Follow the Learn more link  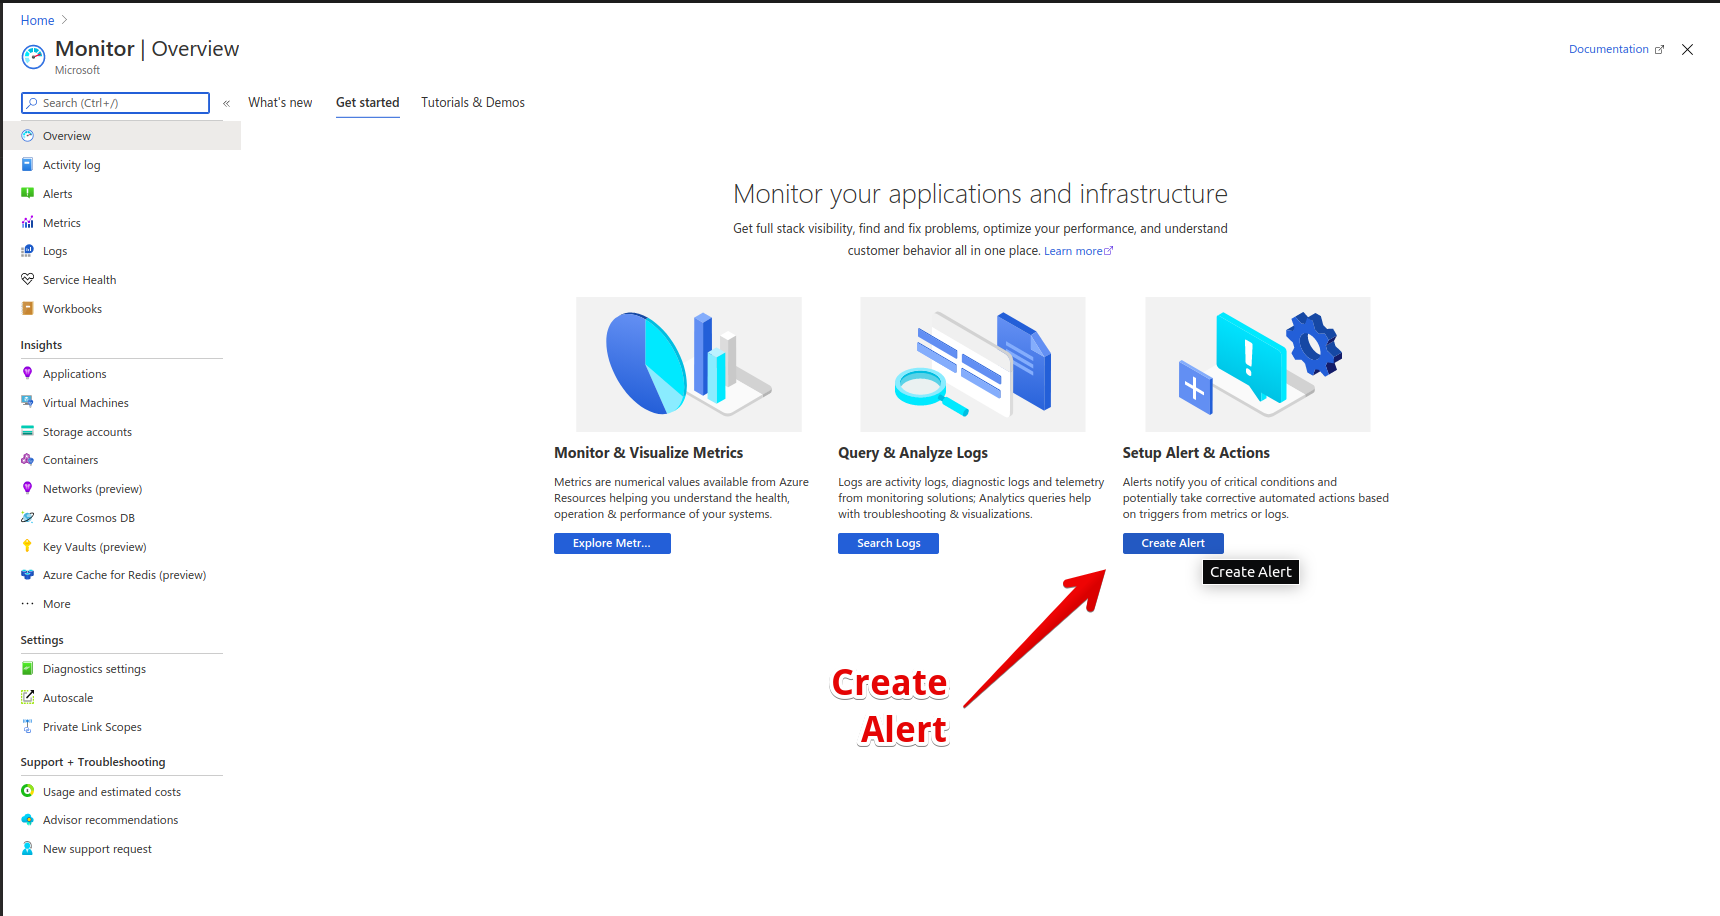pyautogui.click(x=1078, y=251)
